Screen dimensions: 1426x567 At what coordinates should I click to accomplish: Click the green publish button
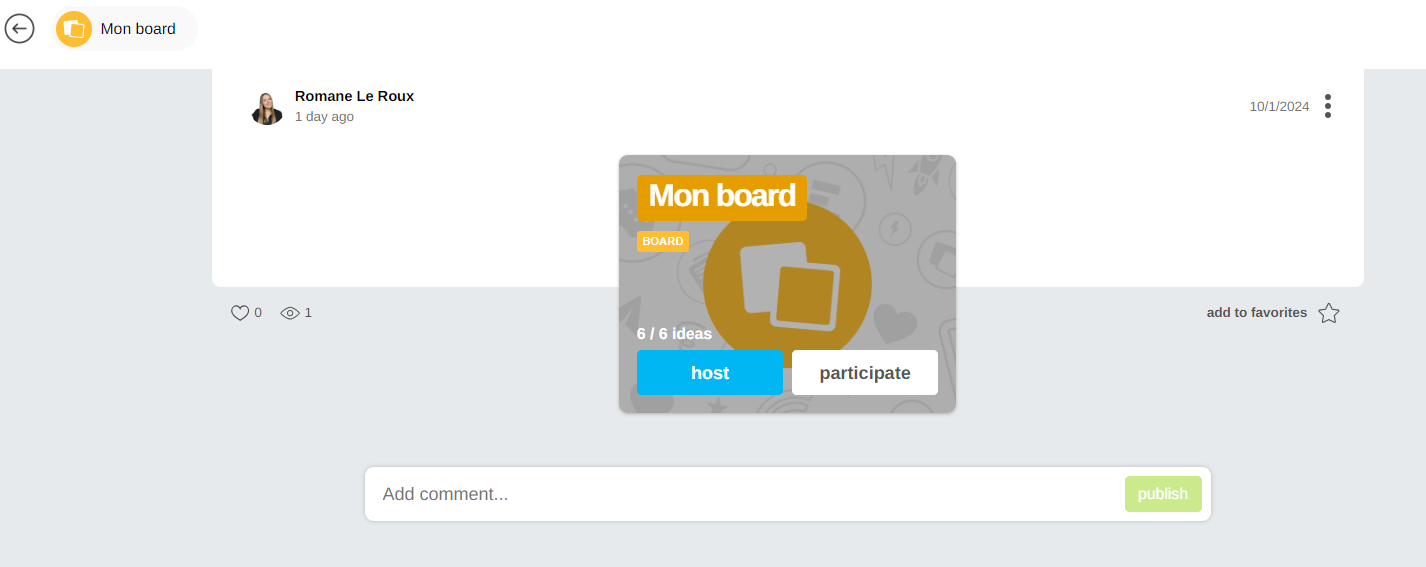(x=1162, y=494)
